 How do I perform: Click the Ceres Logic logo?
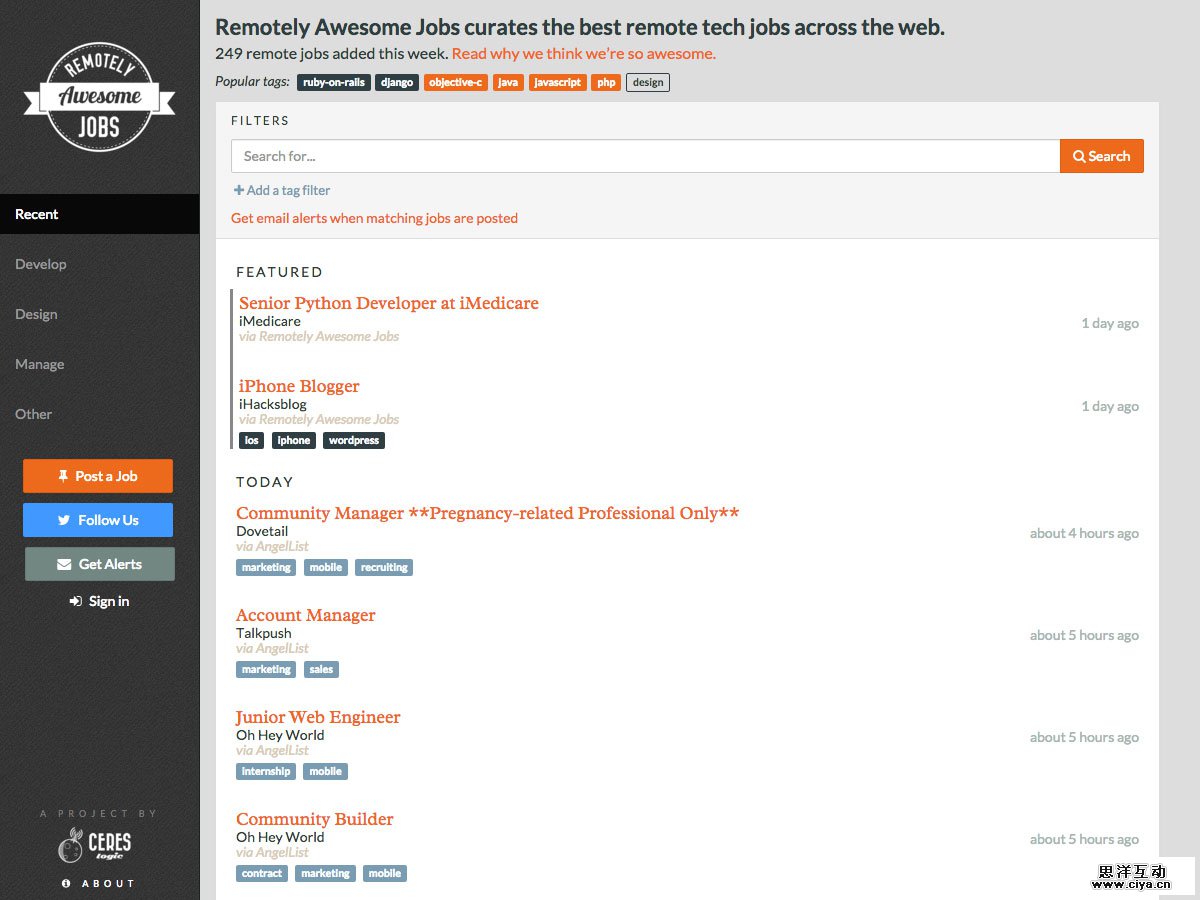pyautogui.click(x=94, y=845)
